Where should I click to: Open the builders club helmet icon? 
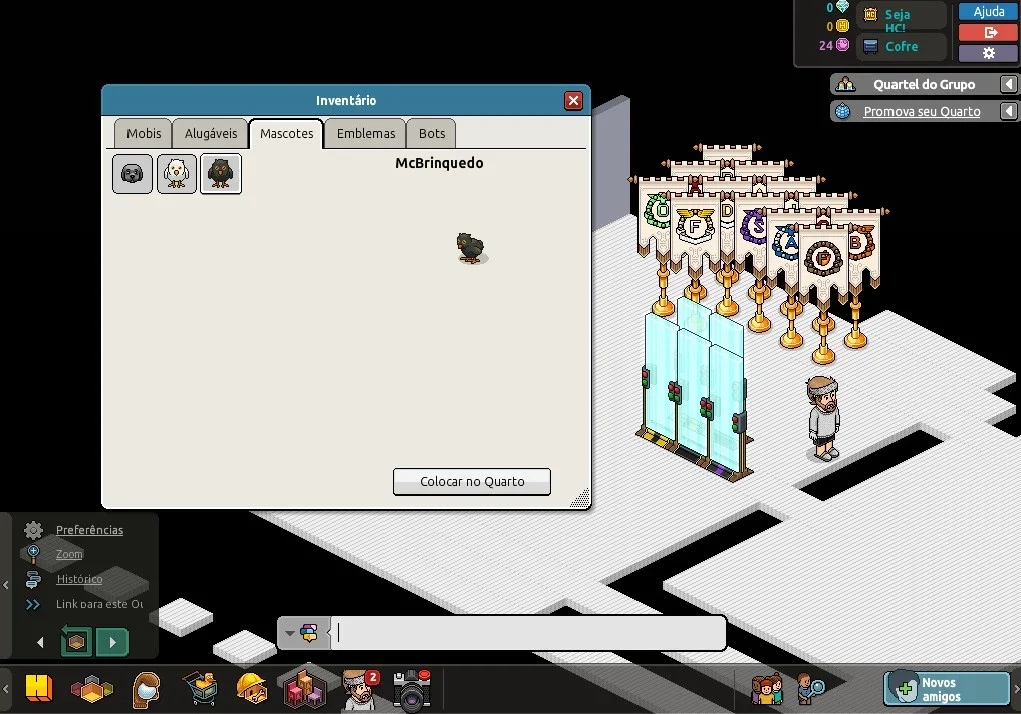(252, 689)
